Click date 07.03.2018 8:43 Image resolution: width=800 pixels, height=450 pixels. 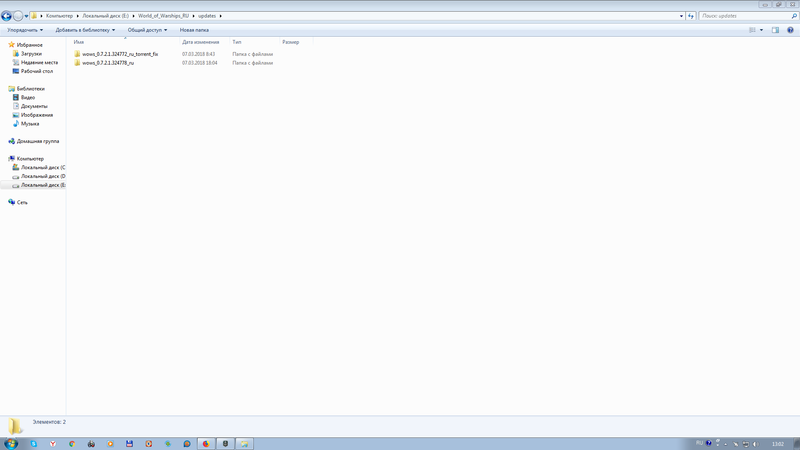pos(198,54)
